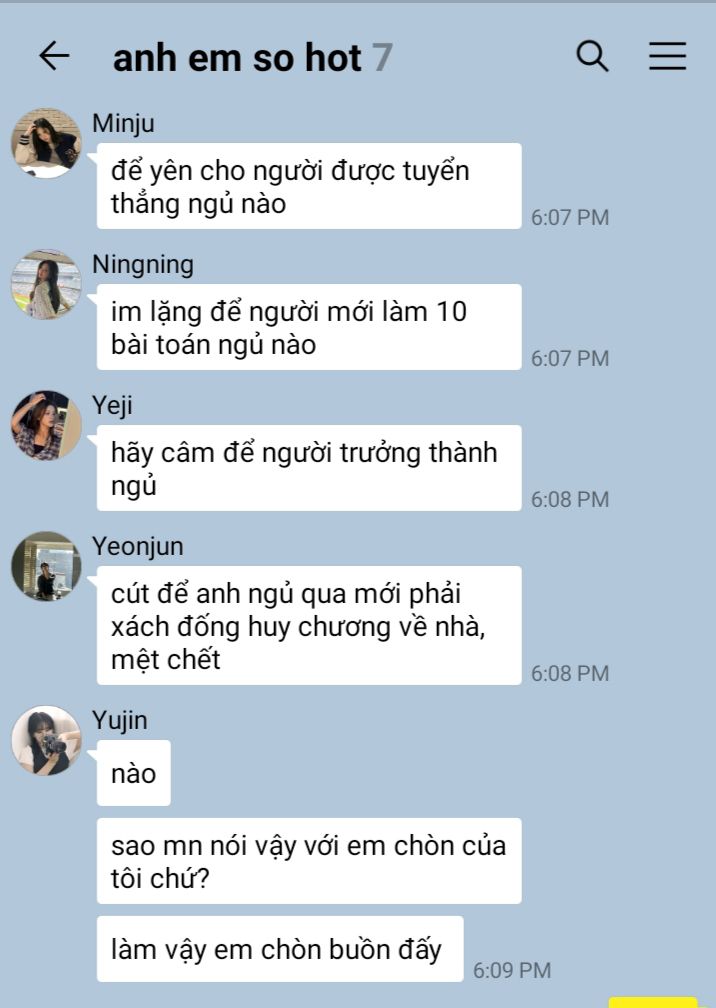This screenshot has height=1008, width=716.
Task: Select Yeji's message about trưởng thành
Action: click(x=309, y=468)
